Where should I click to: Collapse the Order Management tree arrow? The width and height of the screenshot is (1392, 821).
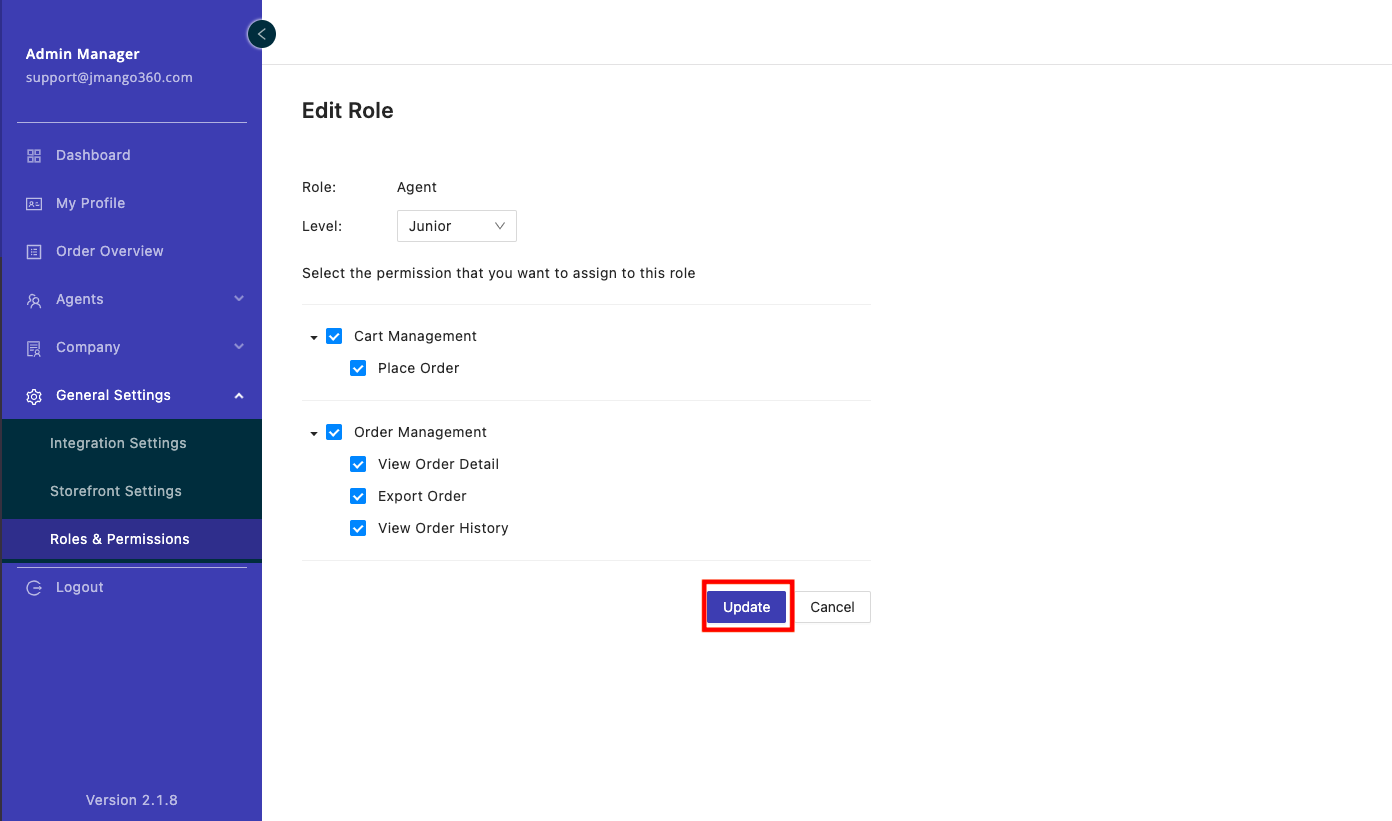pyautogui.click(x=314, y=433)
